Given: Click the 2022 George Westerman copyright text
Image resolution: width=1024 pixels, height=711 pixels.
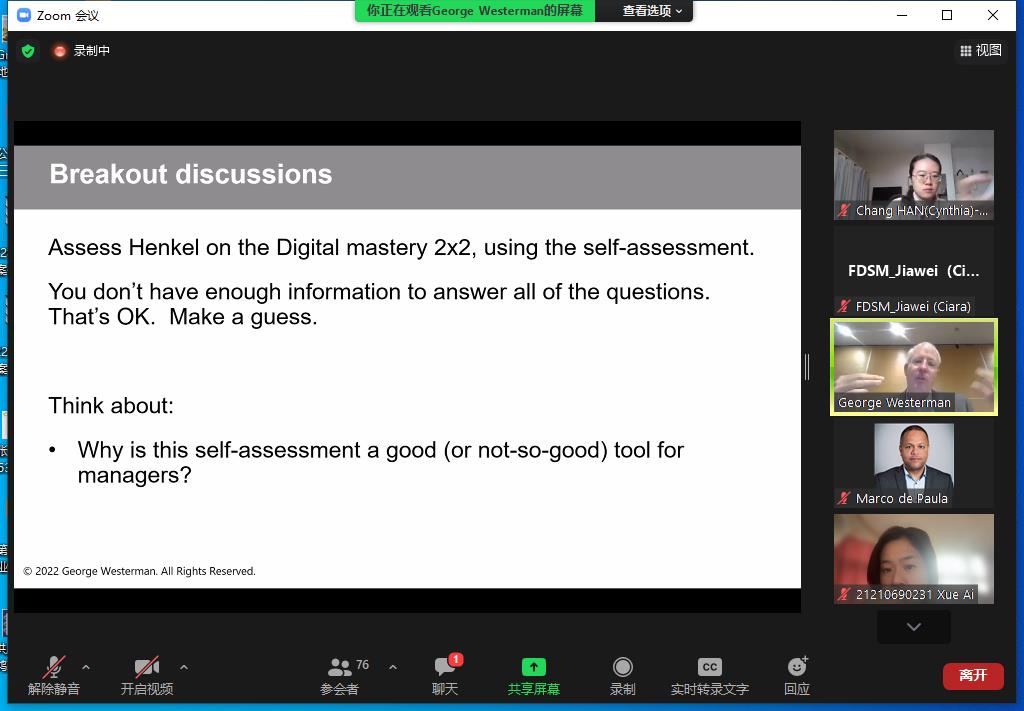Looking at the screenshot, I should 139,571.
